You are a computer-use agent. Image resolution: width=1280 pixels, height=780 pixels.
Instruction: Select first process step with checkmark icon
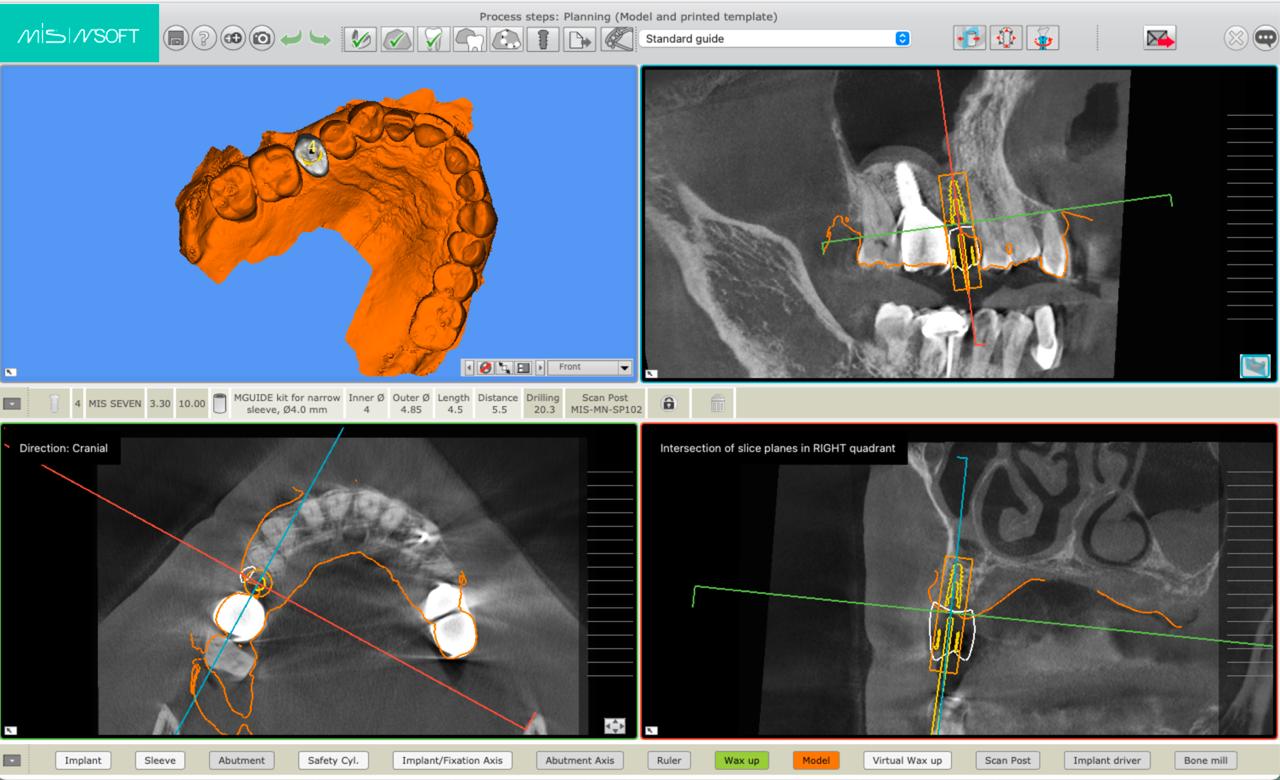coord(360,39)
